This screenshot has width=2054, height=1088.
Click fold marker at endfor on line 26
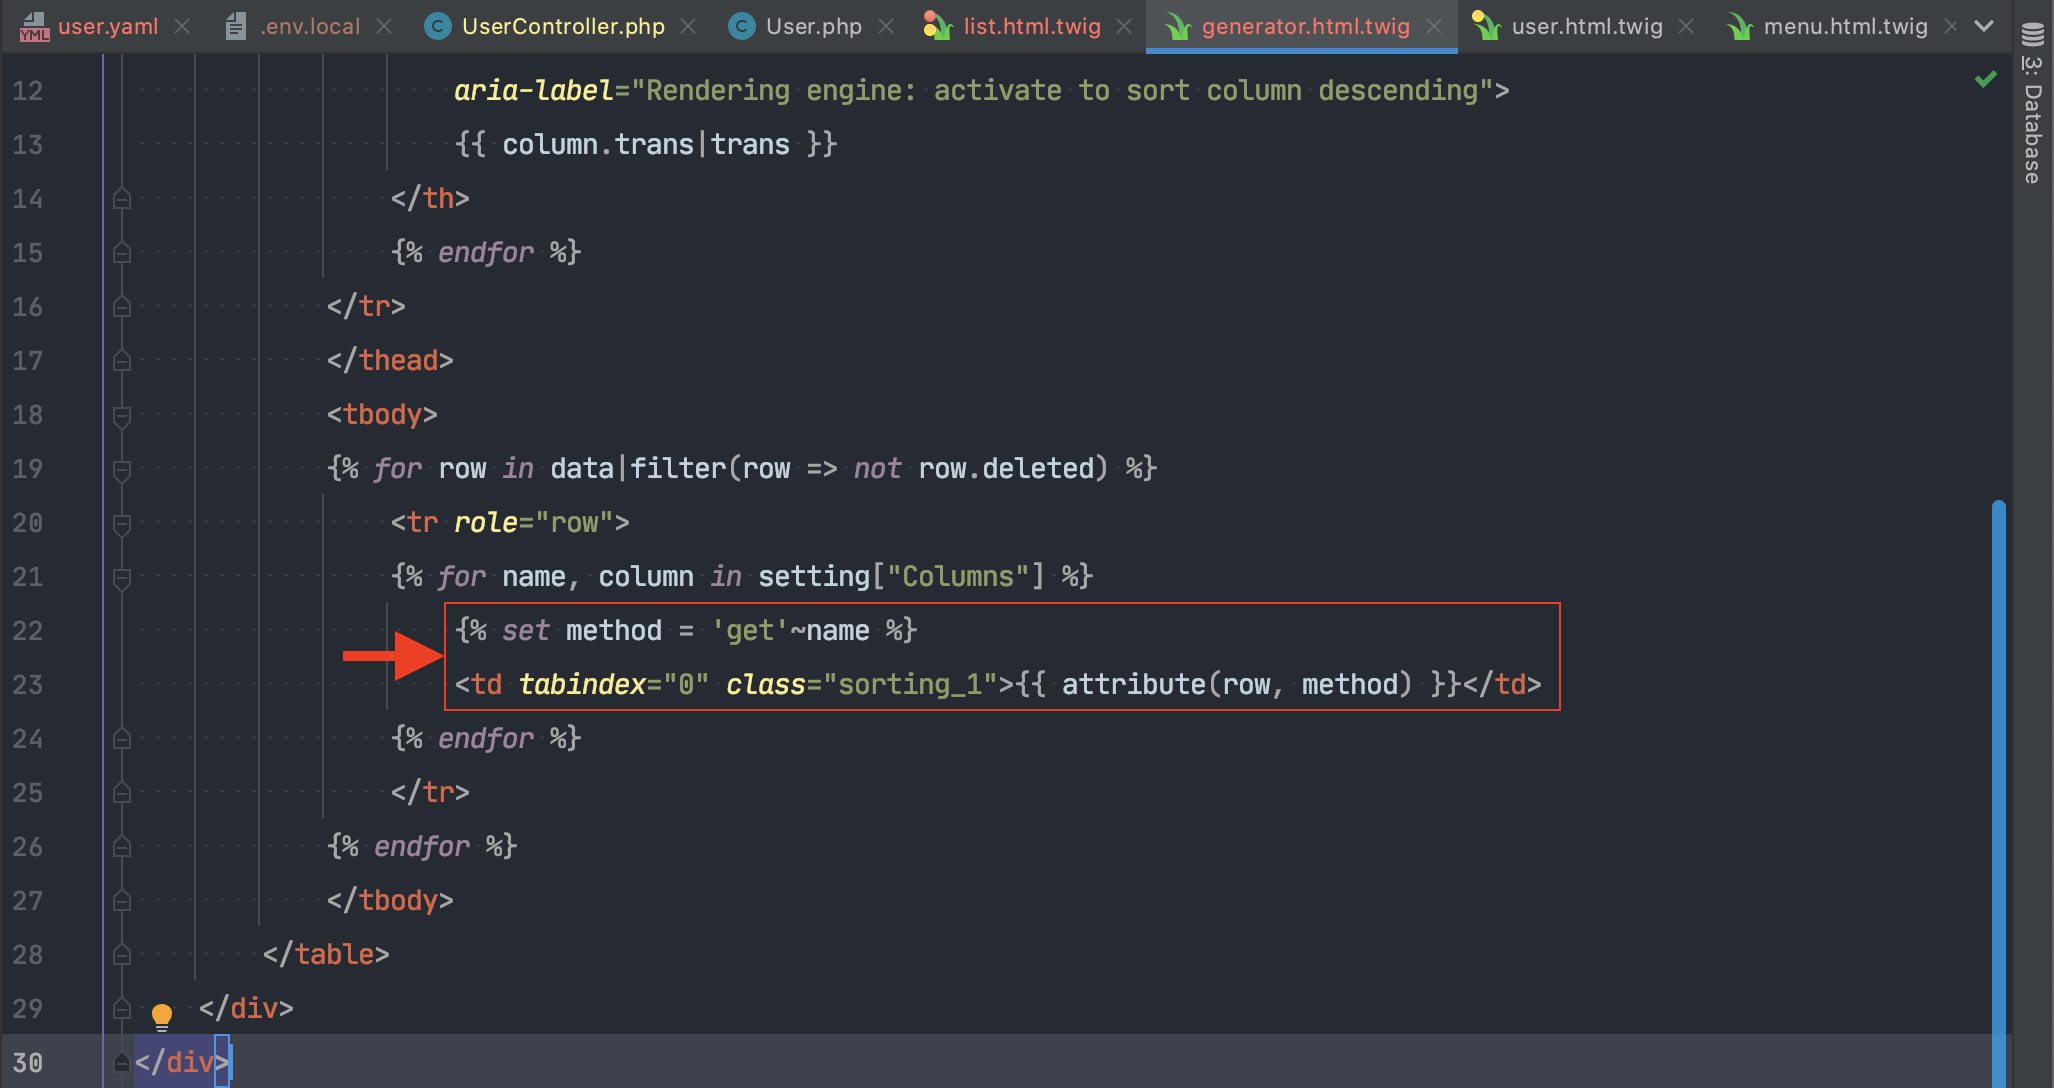(x=122, y=847)
